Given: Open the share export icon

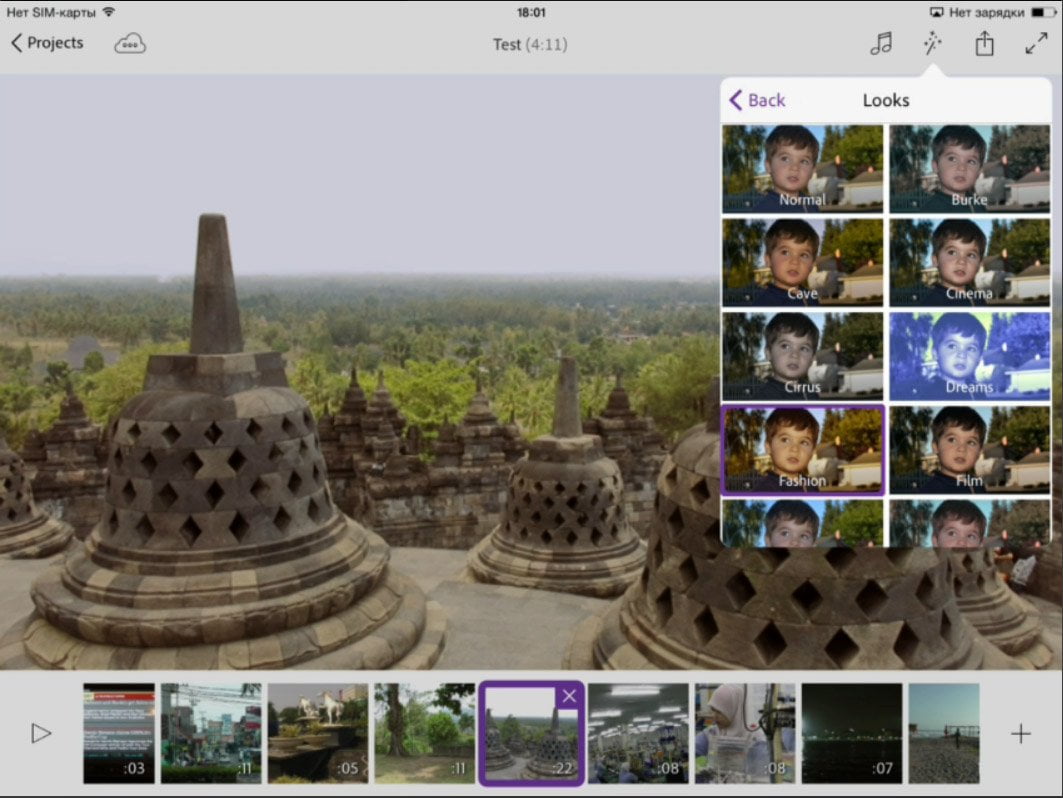Looking at the screenshot, I should pyautogui.click(x=984, y=43).
